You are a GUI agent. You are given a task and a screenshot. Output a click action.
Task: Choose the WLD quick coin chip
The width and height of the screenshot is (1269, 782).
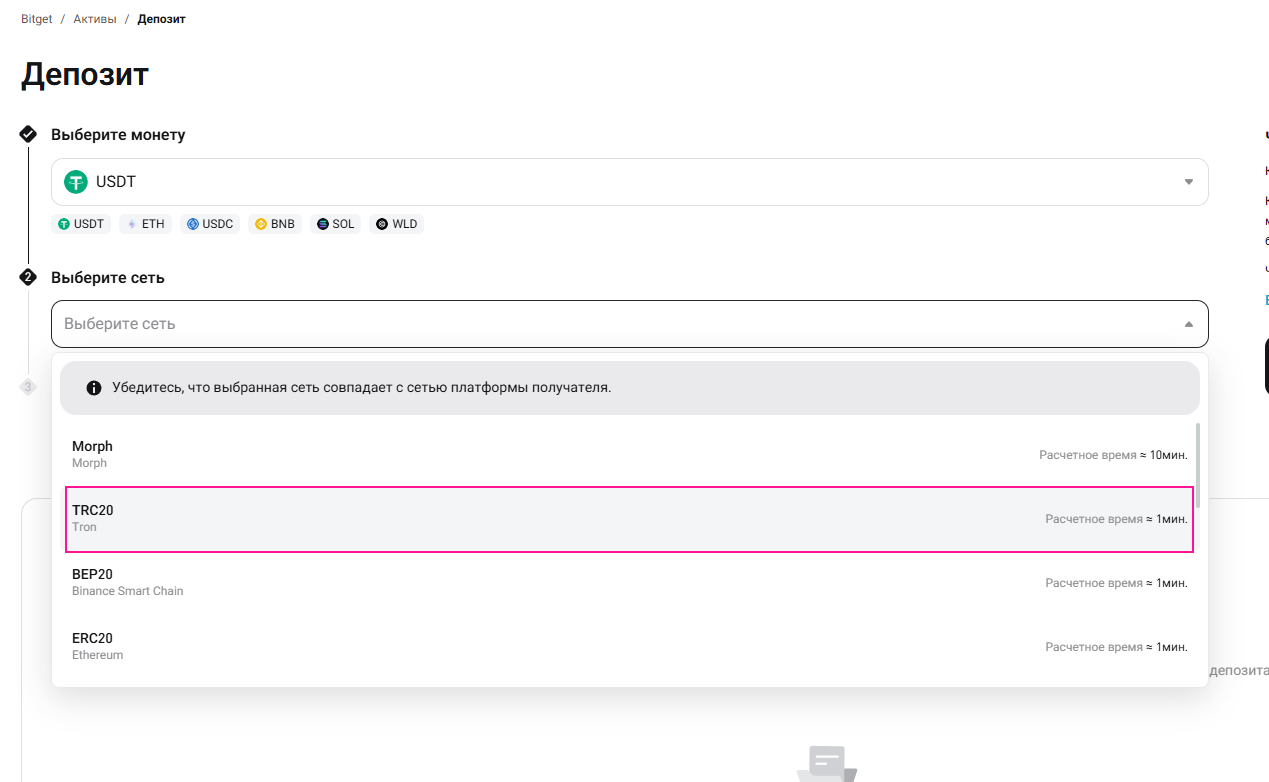(x=396, y=224)
